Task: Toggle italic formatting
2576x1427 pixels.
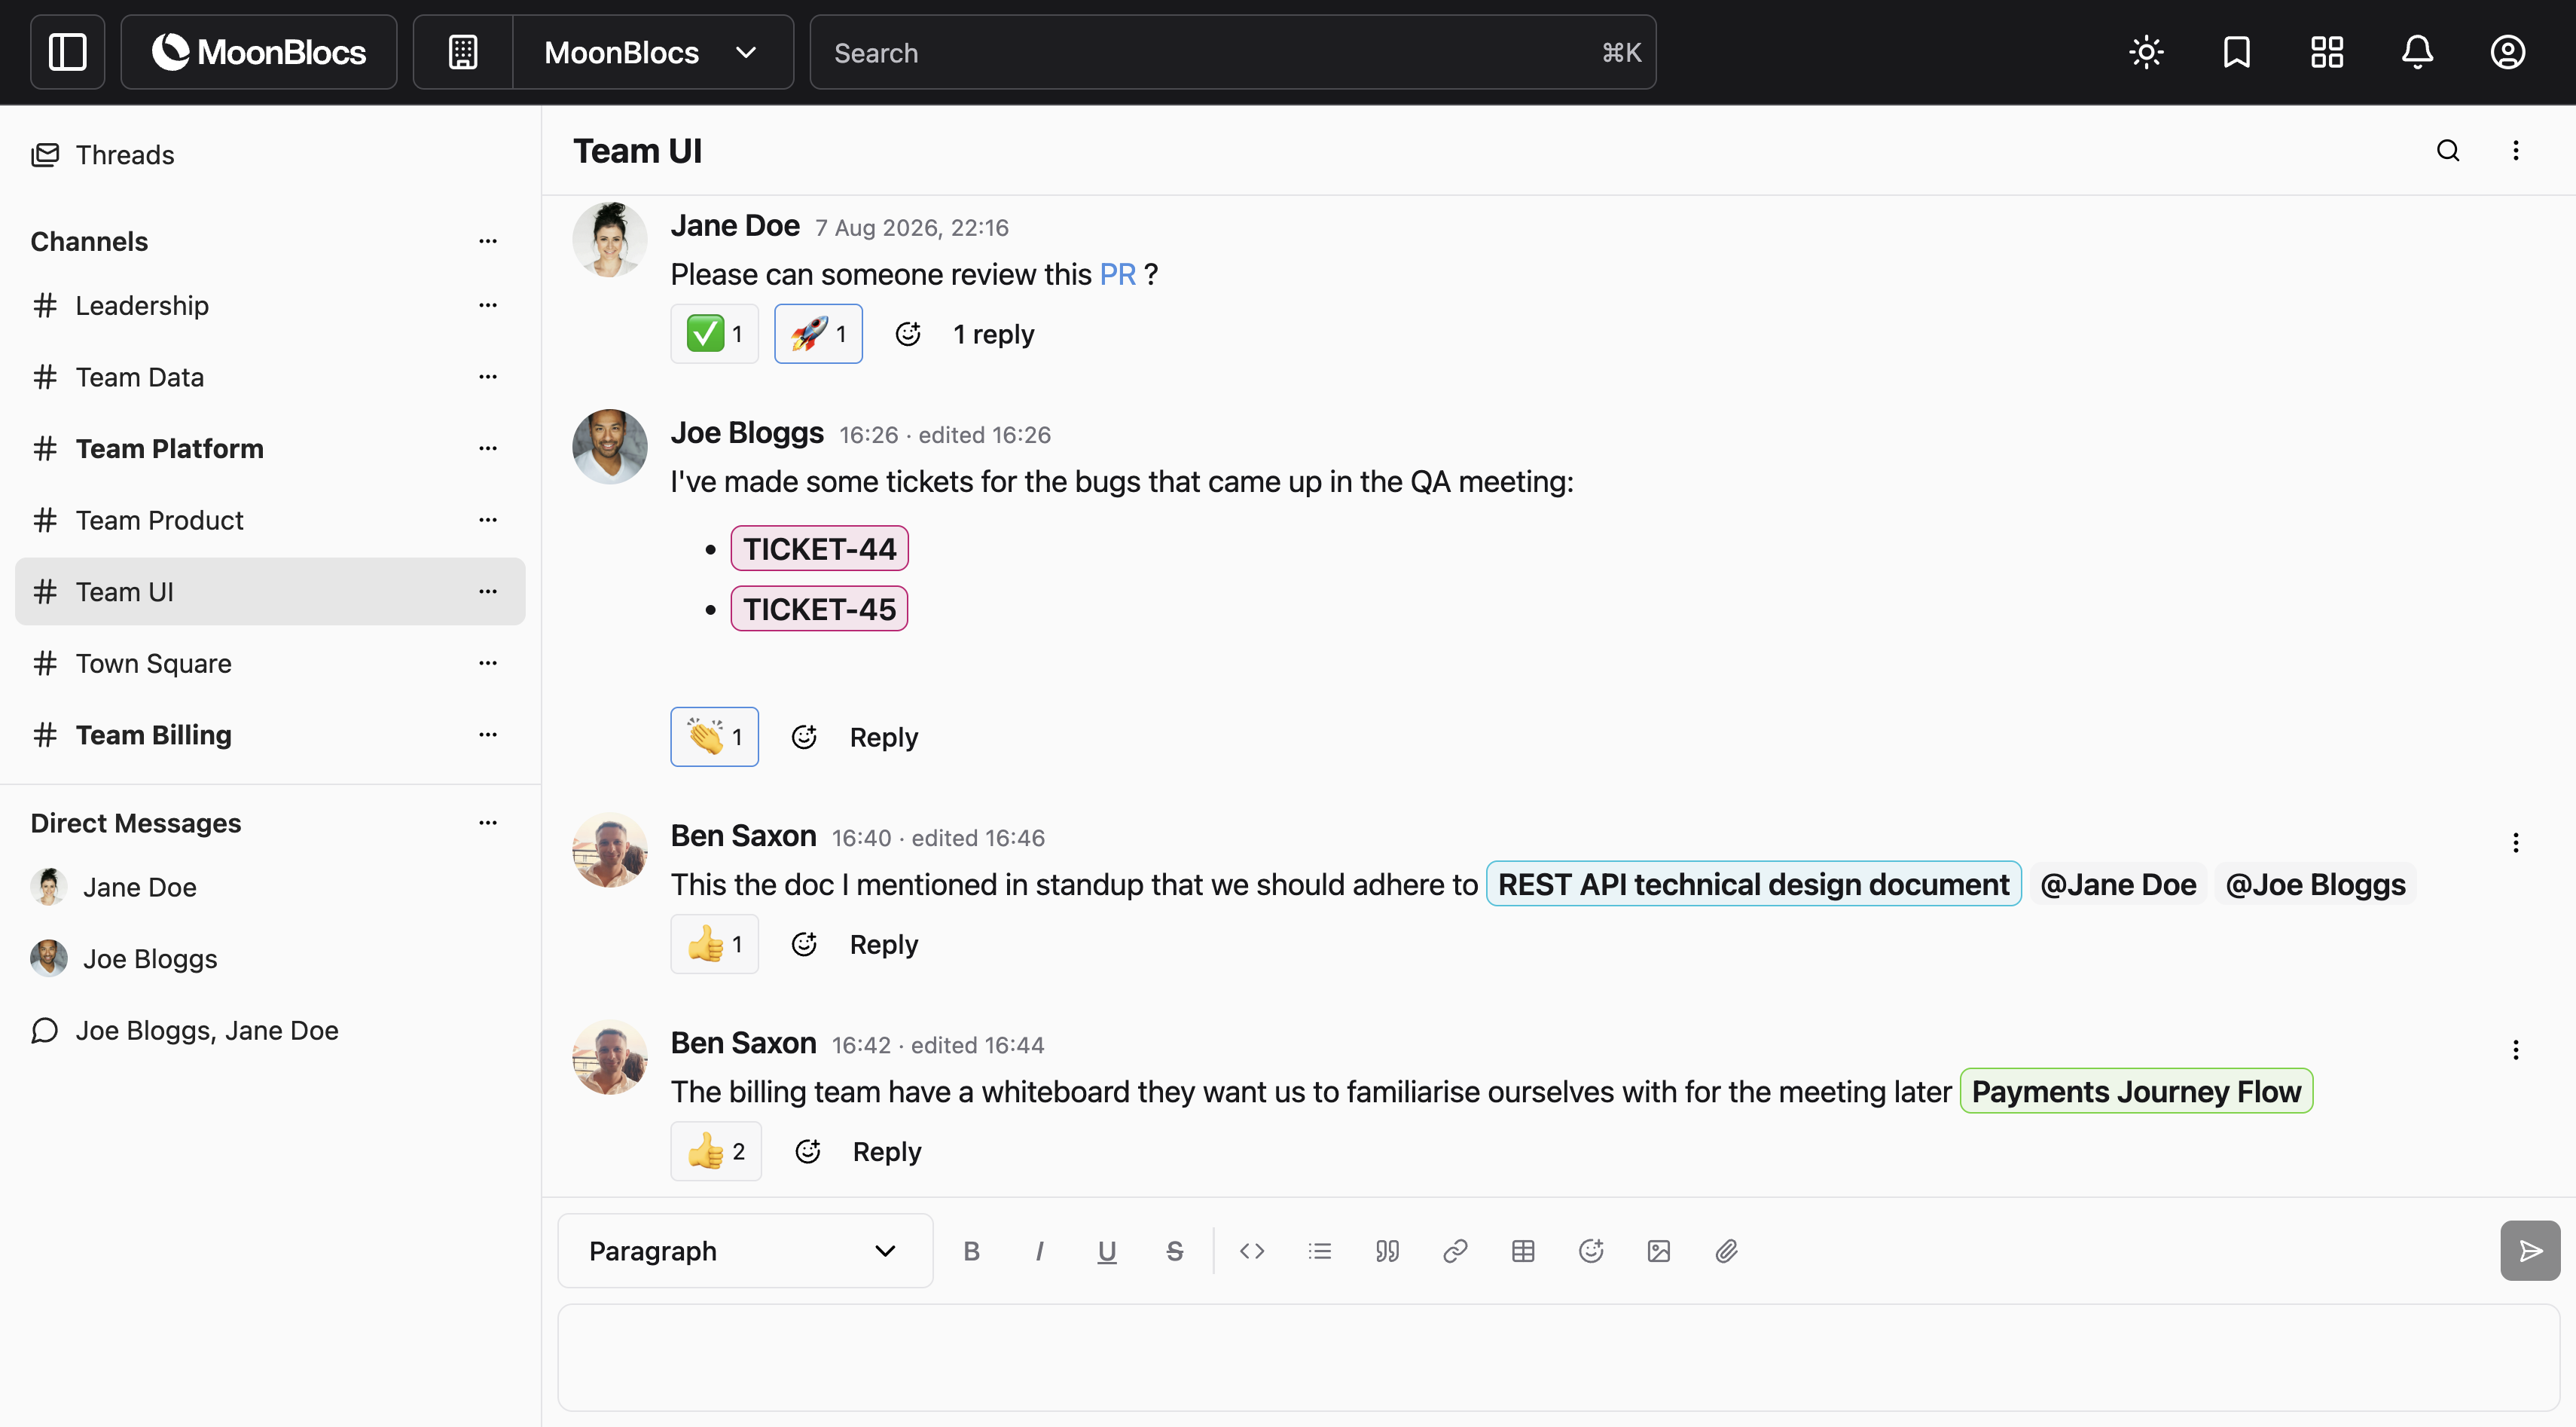Action: [1039, 1251]
